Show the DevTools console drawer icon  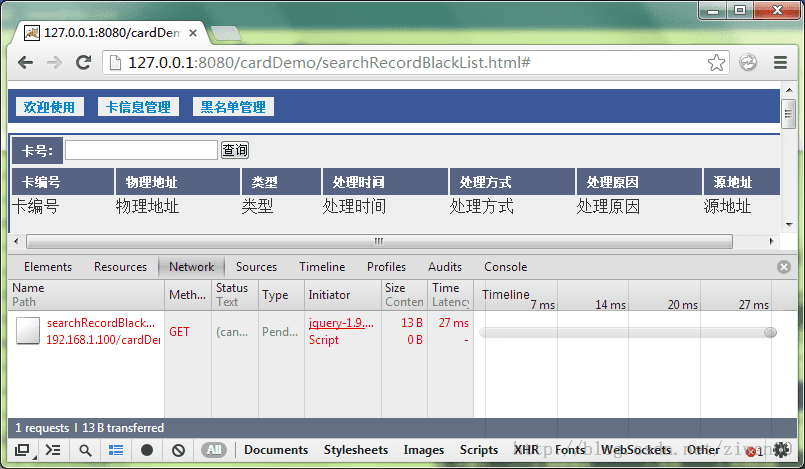[x=53, y=450]
